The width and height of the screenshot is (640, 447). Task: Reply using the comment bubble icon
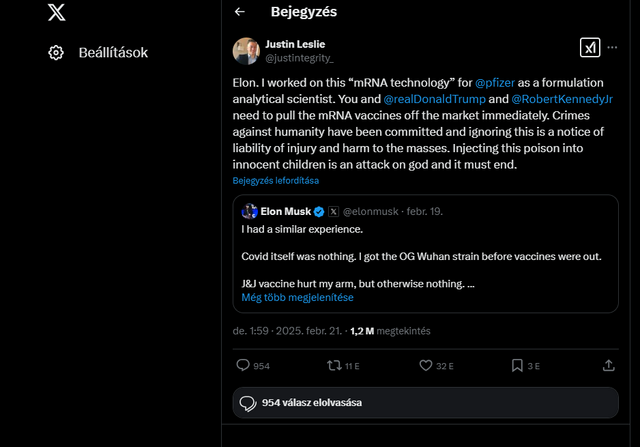point(243,366)
